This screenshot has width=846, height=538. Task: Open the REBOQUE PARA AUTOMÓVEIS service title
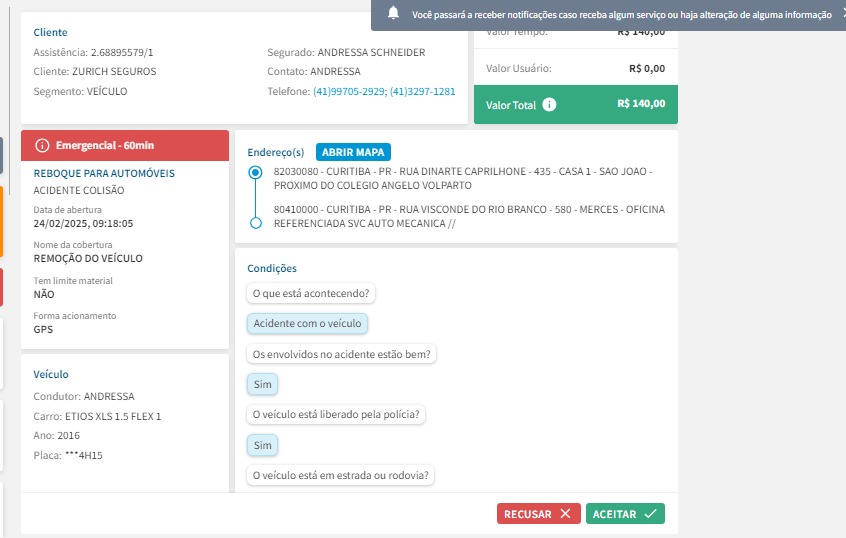(104, 173)
